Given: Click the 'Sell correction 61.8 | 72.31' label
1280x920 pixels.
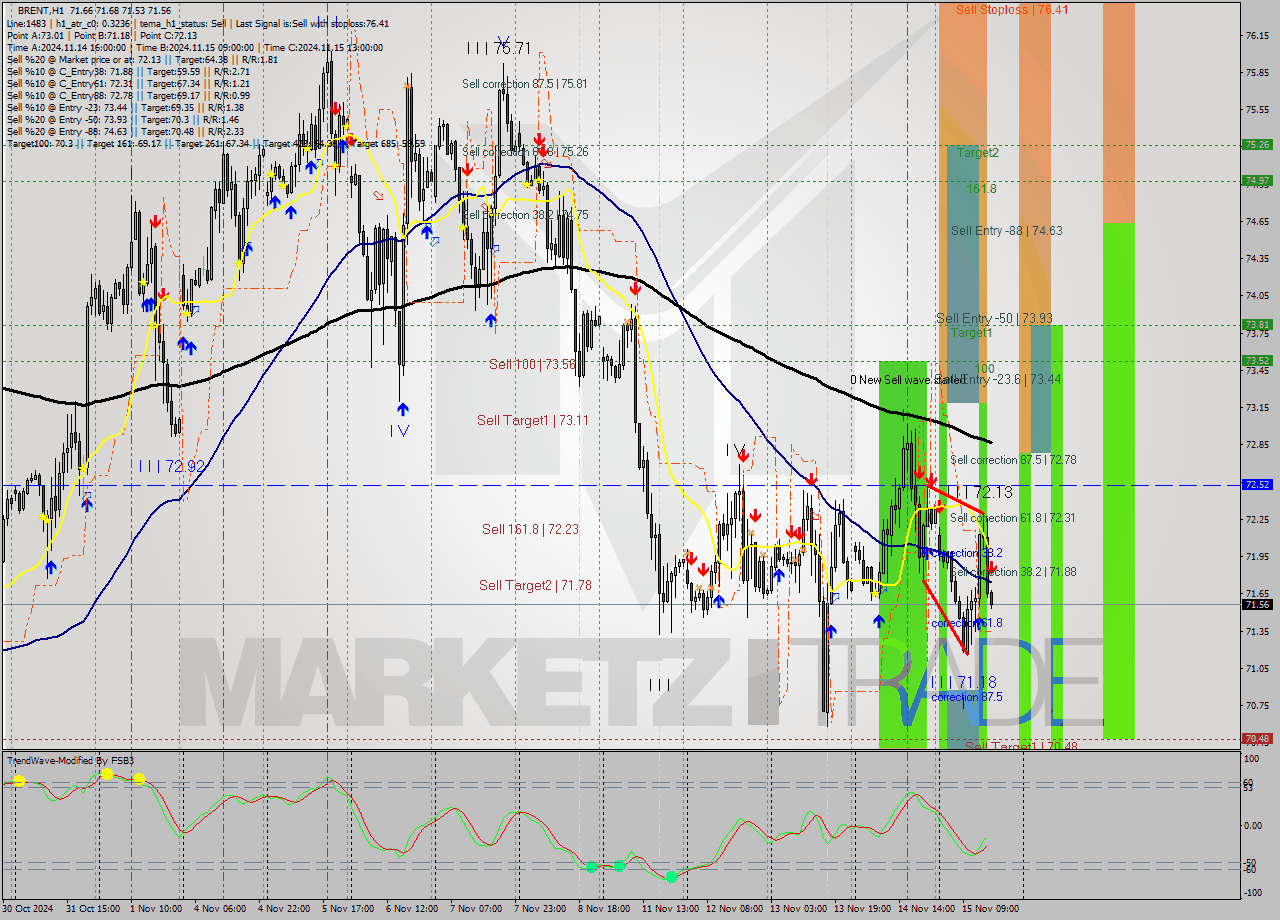Looking at the screenshot, I should [x=1012, y=518].
